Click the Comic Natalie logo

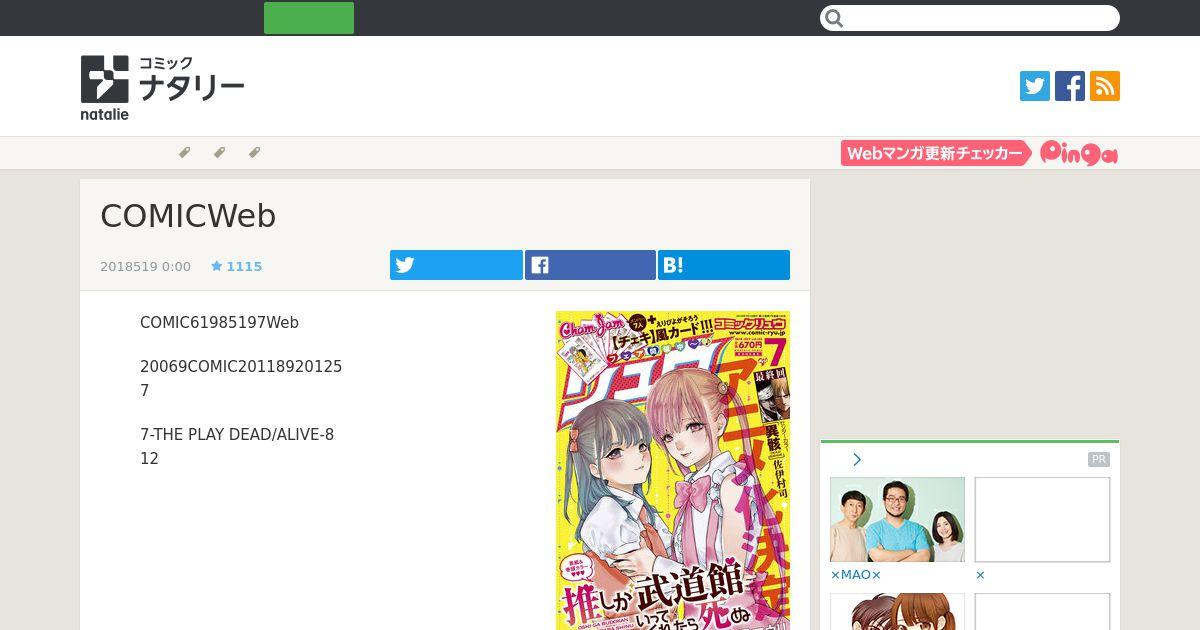(x=162, y=88)
